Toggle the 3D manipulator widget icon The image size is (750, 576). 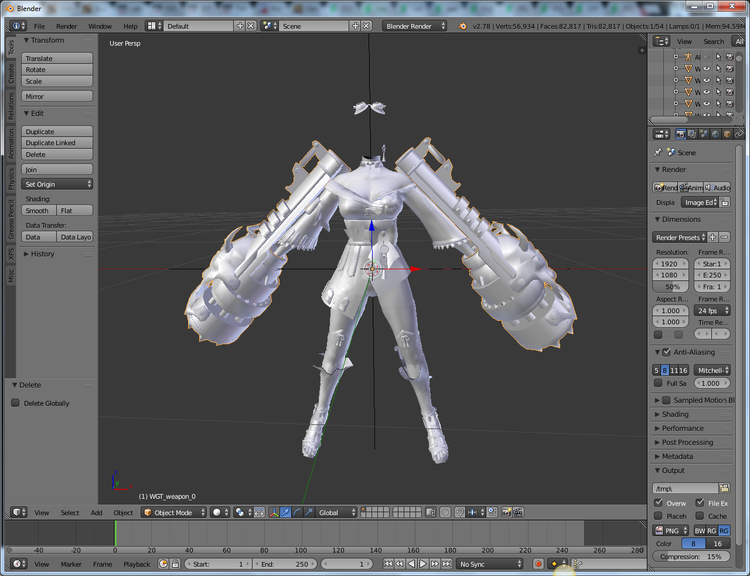pos(274,512)
